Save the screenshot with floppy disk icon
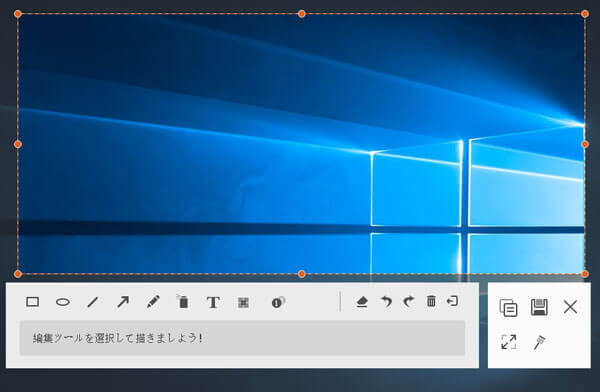Image resolution: width=600 pixels, height=392 pixels. [539, 307]
